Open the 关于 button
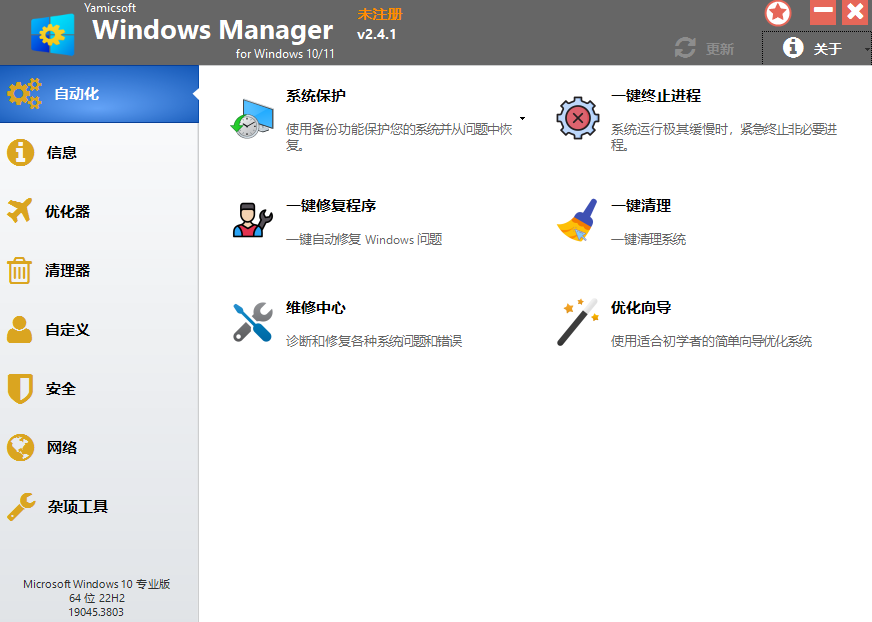Screen dimensions: 872x622 (816, 48)
